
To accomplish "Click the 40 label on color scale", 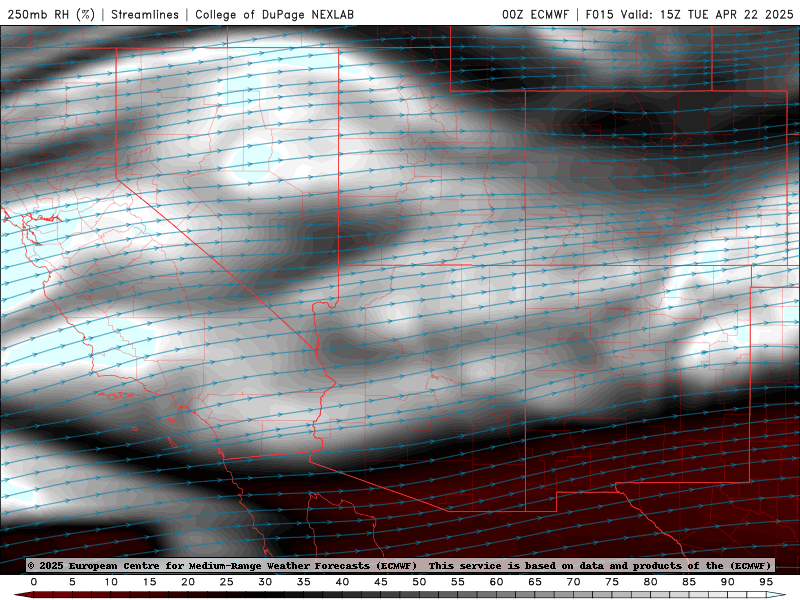I will tap(342, 582).
